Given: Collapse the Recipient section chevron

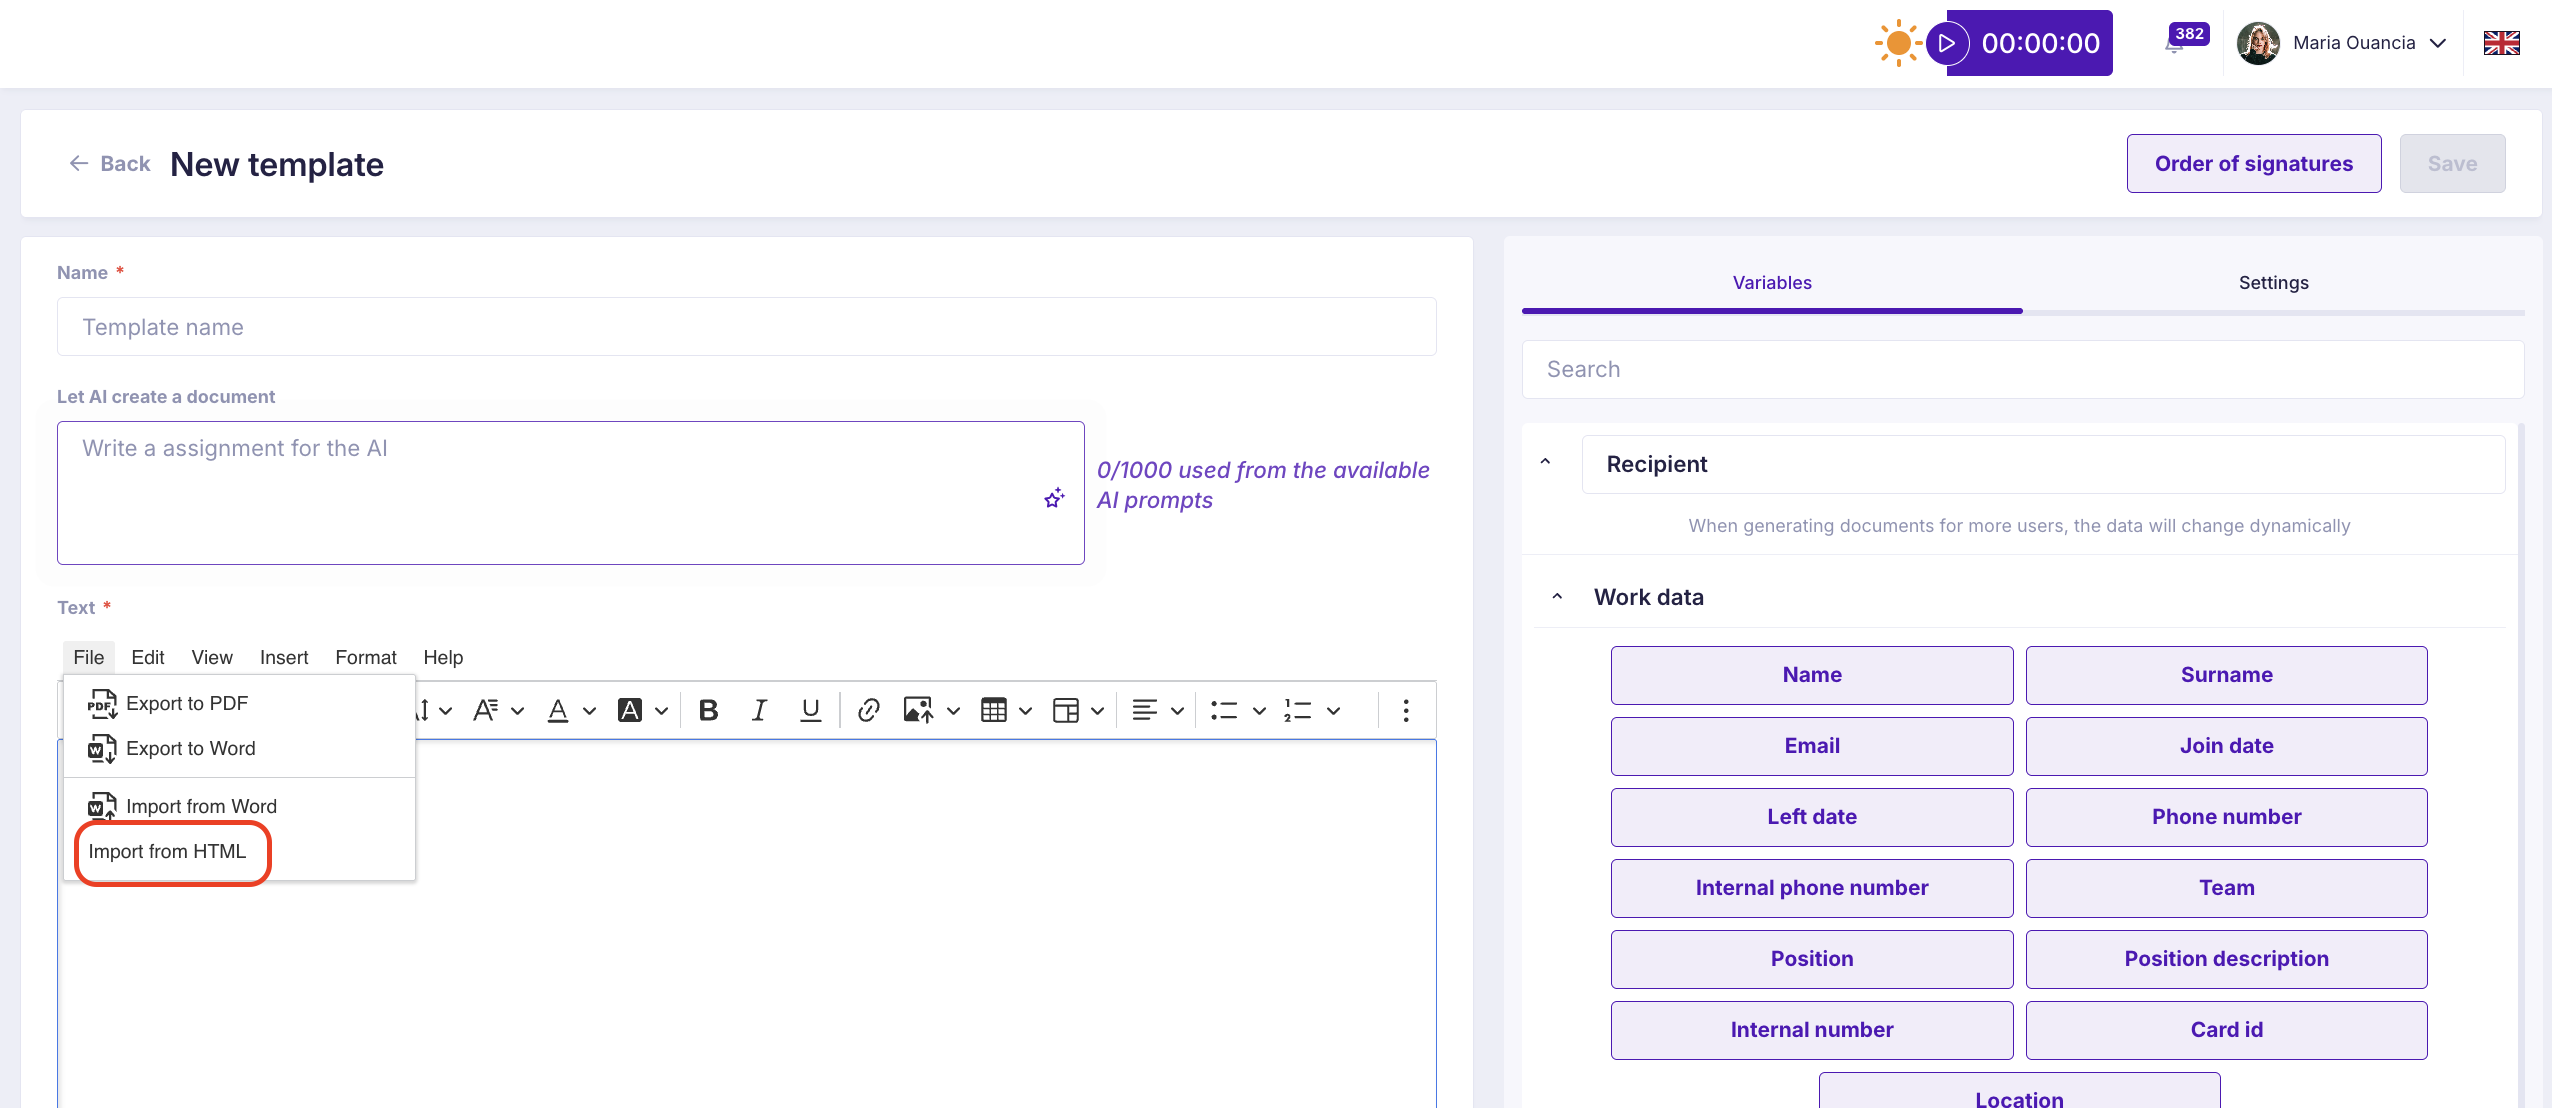Looking at the screenshot, I should tap(1545, 463).
